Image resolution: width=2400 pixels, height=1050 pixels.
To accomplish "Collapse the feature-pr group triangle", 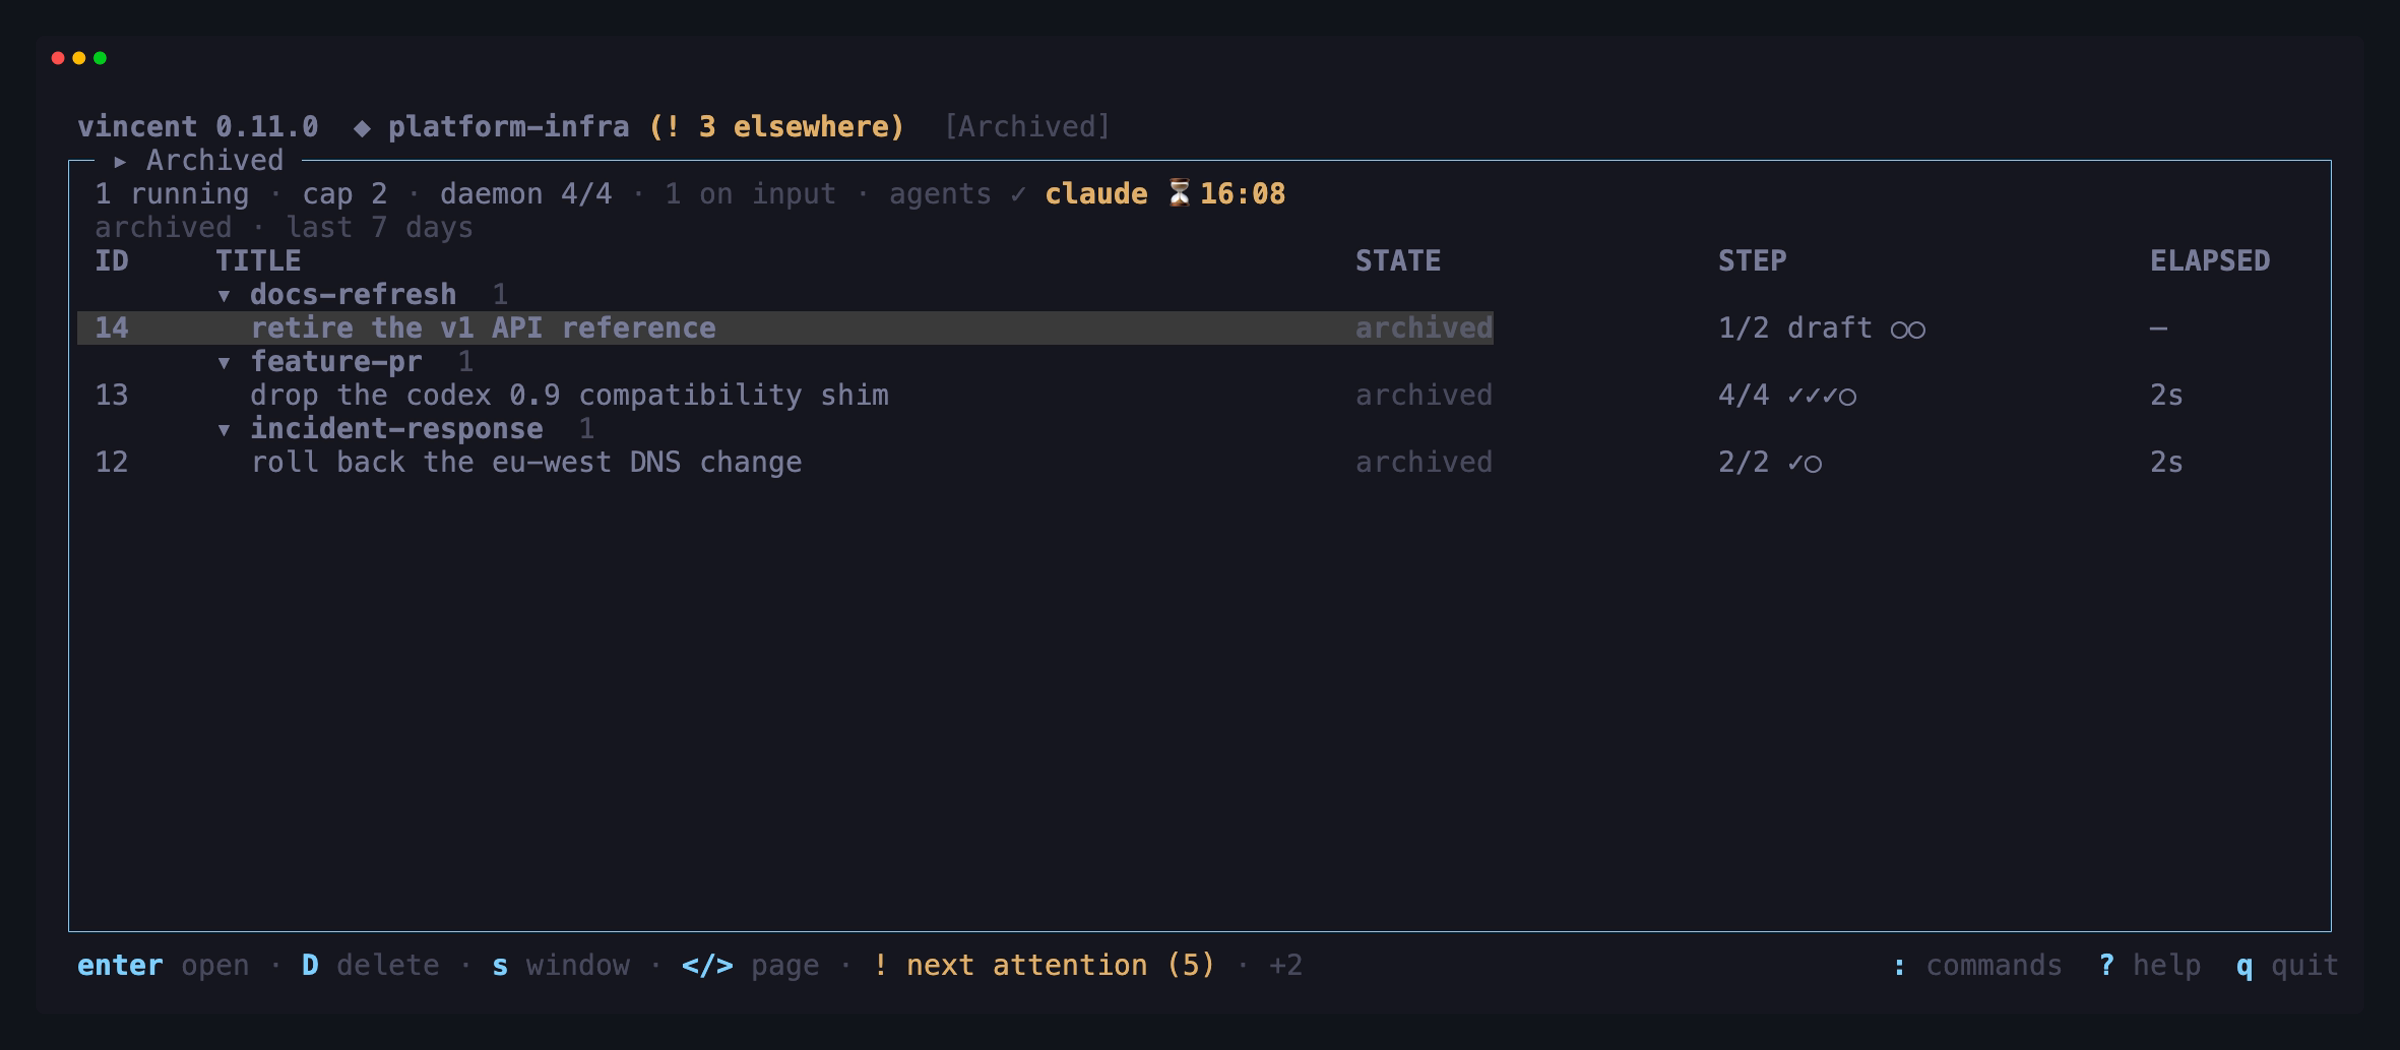I will tap(224, 363).
